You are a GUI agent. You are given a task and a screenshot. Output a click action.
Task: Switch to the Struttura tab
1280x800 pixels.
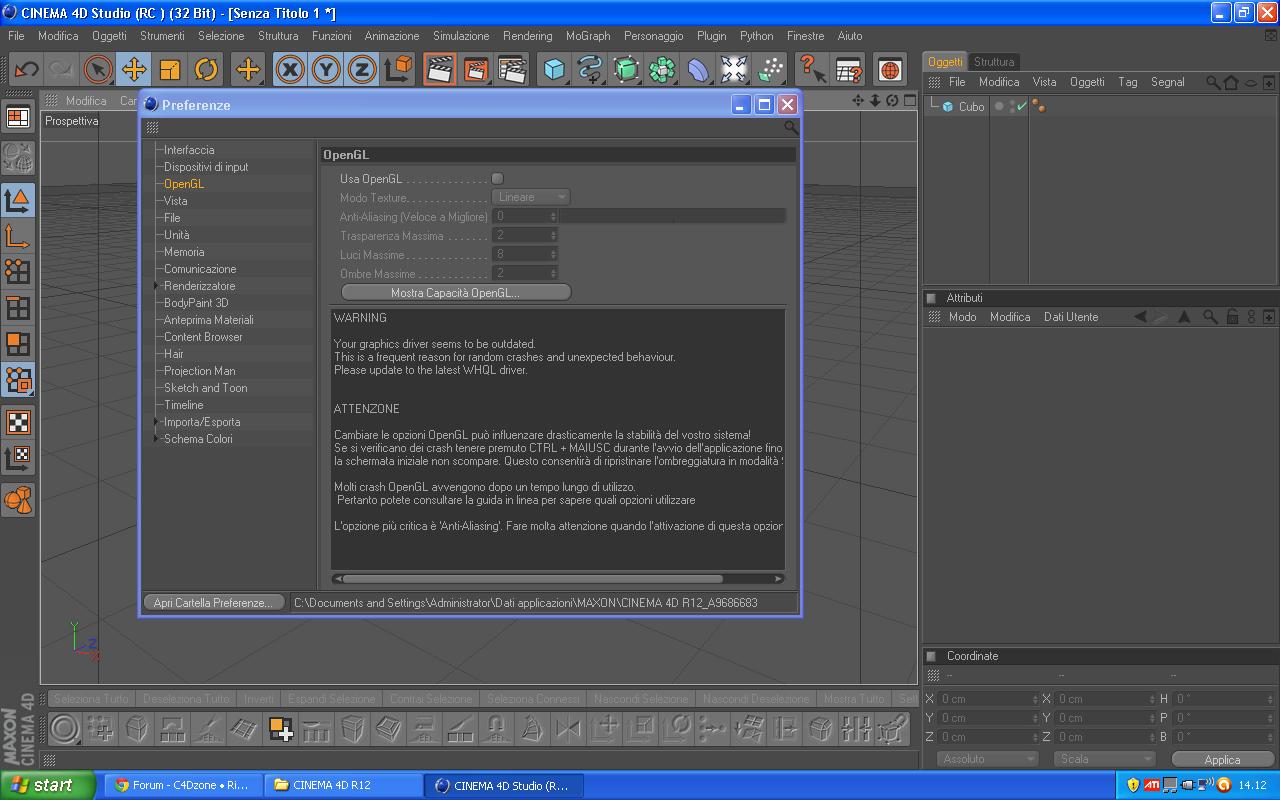point(994,62)
